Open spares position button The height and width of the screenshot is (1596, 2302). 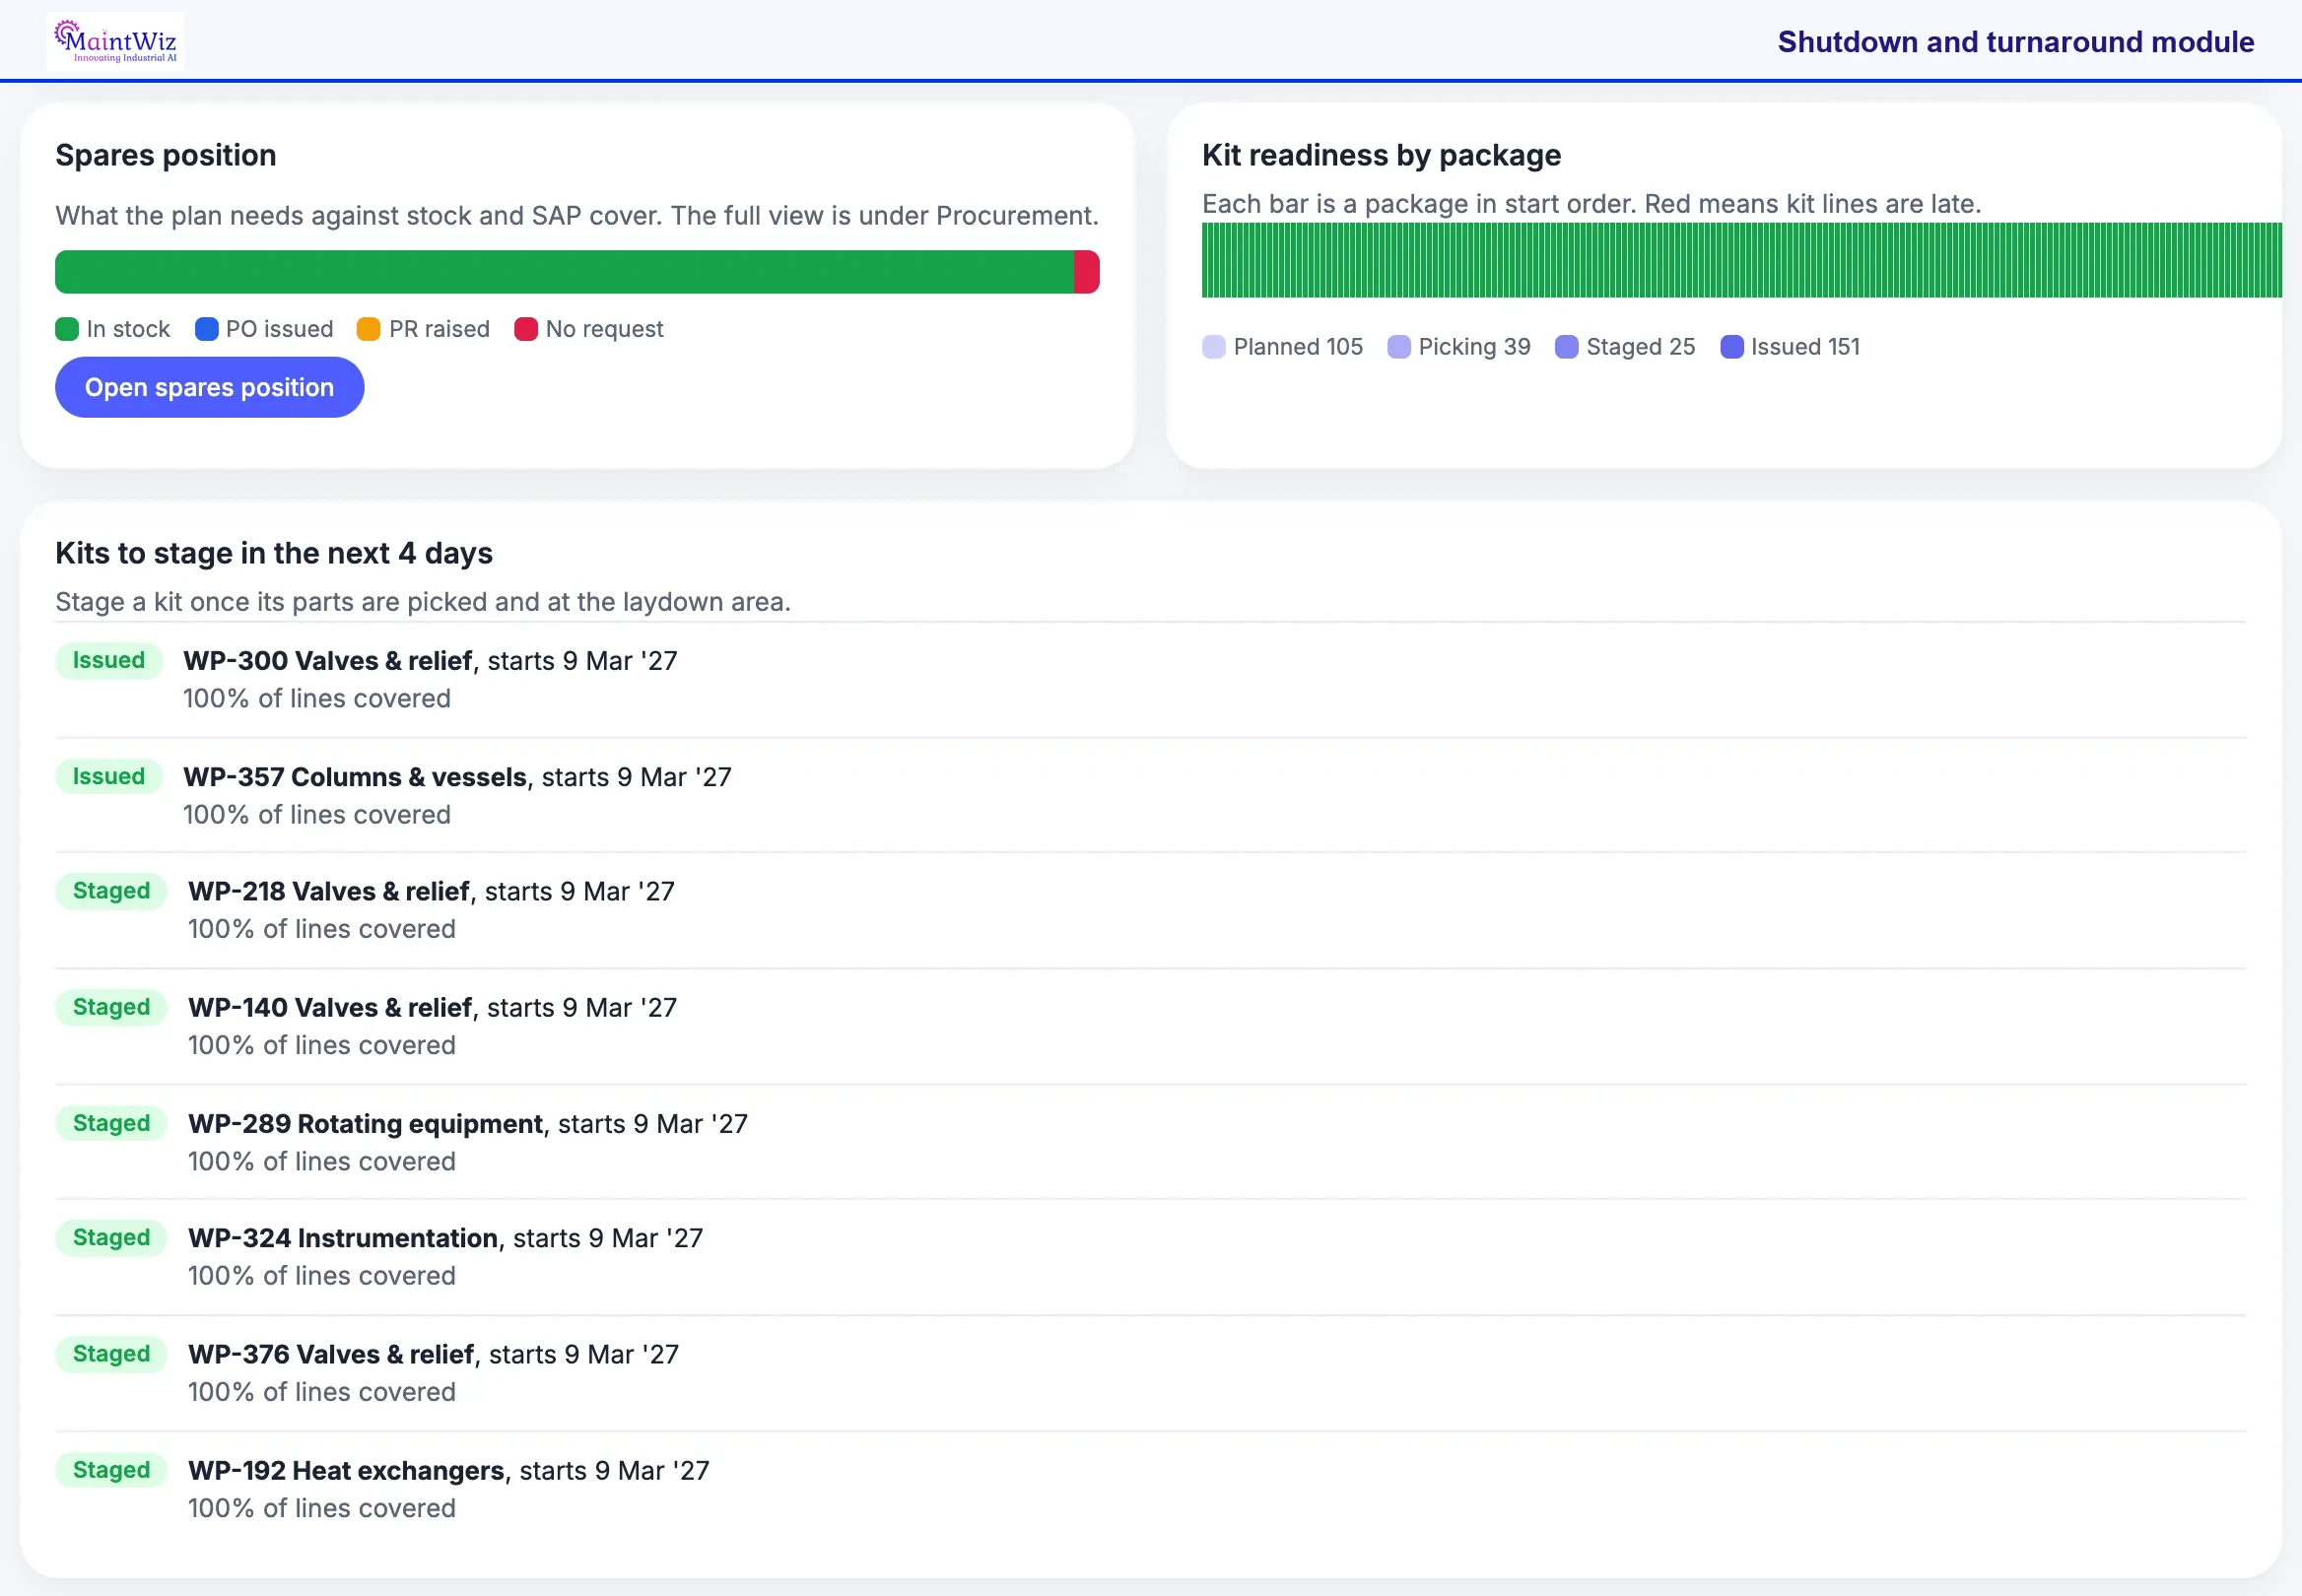[209, 387]
